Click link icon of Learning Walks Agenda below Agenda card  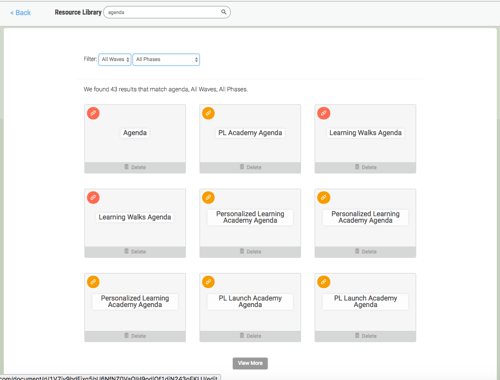click(93, 198)
